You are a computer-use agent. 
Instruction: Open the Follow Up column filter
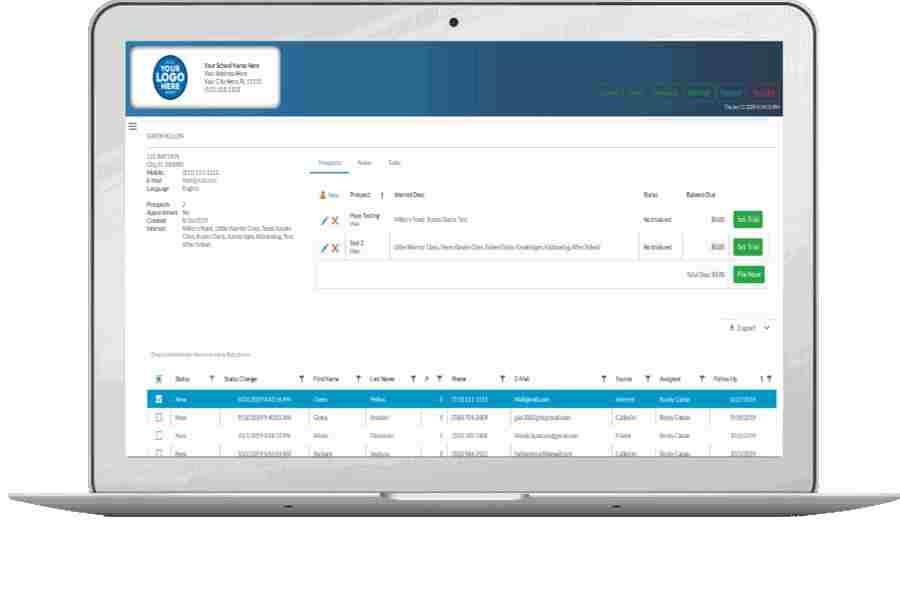point(769,379)
